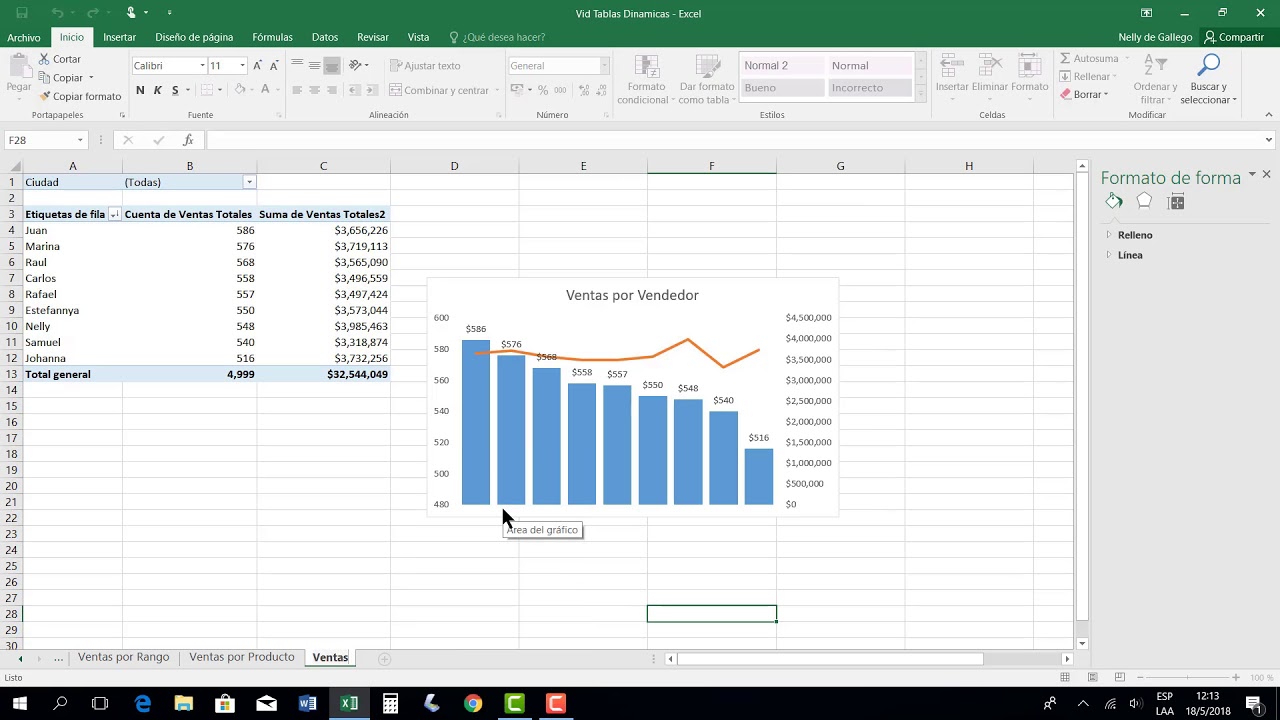Open Ventas por Producto sheet tab
The image size is (1280, 720).
tap(242, 657)
